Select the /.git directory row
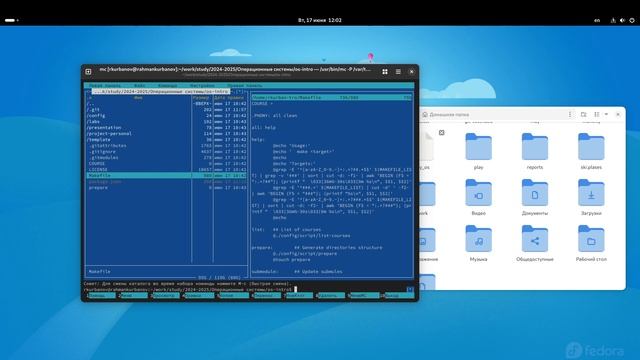Screen dimensions: 640x360 167,109
